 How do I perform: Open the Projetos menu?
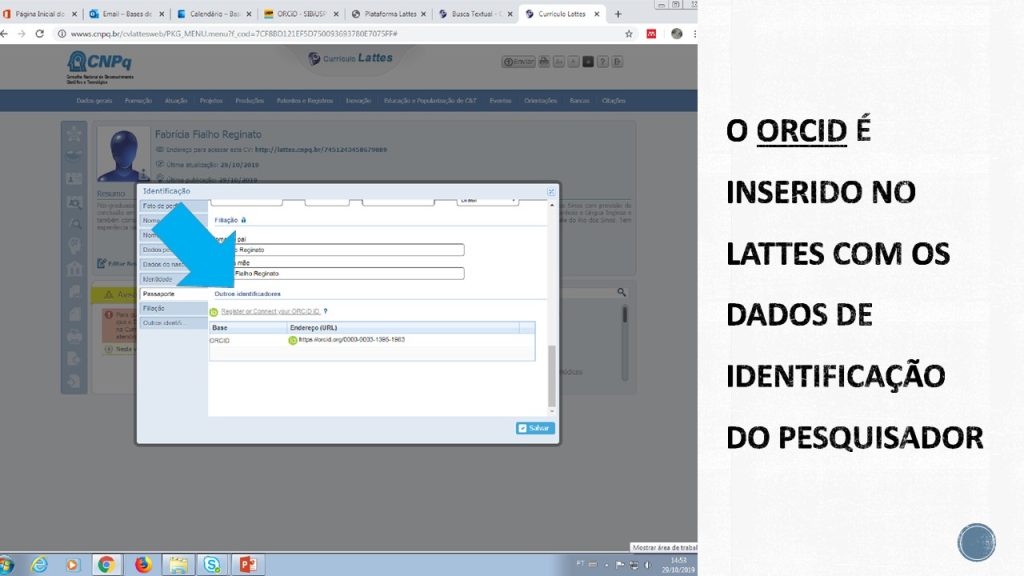(x=211, y=101)
